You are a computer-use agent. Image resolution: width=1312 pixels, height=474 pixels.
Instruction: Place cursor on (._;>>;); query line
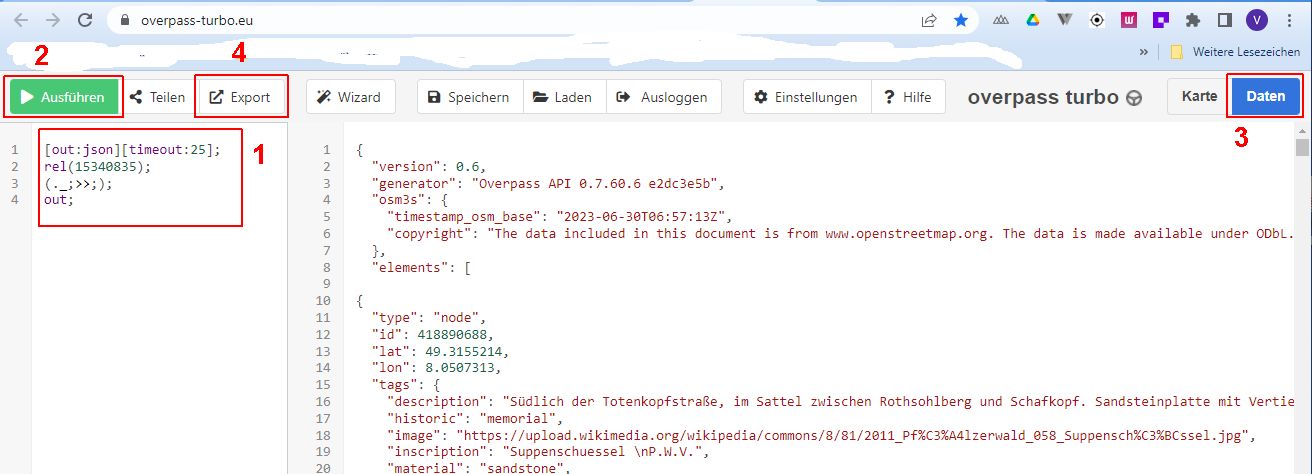(x=79, y=183)
